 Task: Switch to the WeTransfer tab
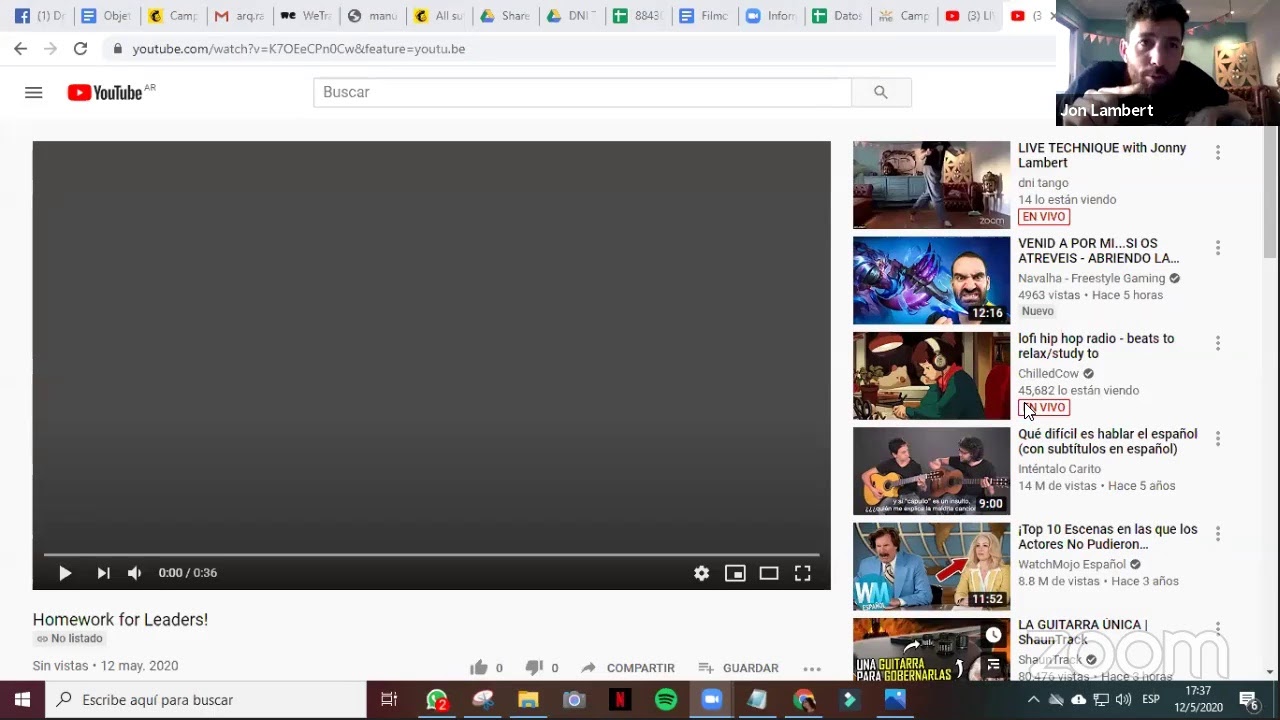pyautogui.click(x=305, y=16)
